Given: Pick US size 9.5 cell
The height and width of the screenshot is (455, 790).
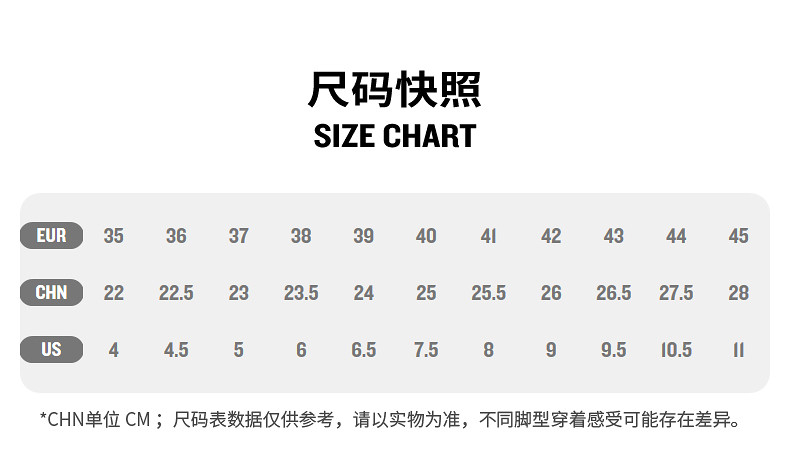Looking at the screenshot, I should coord(613,350).
